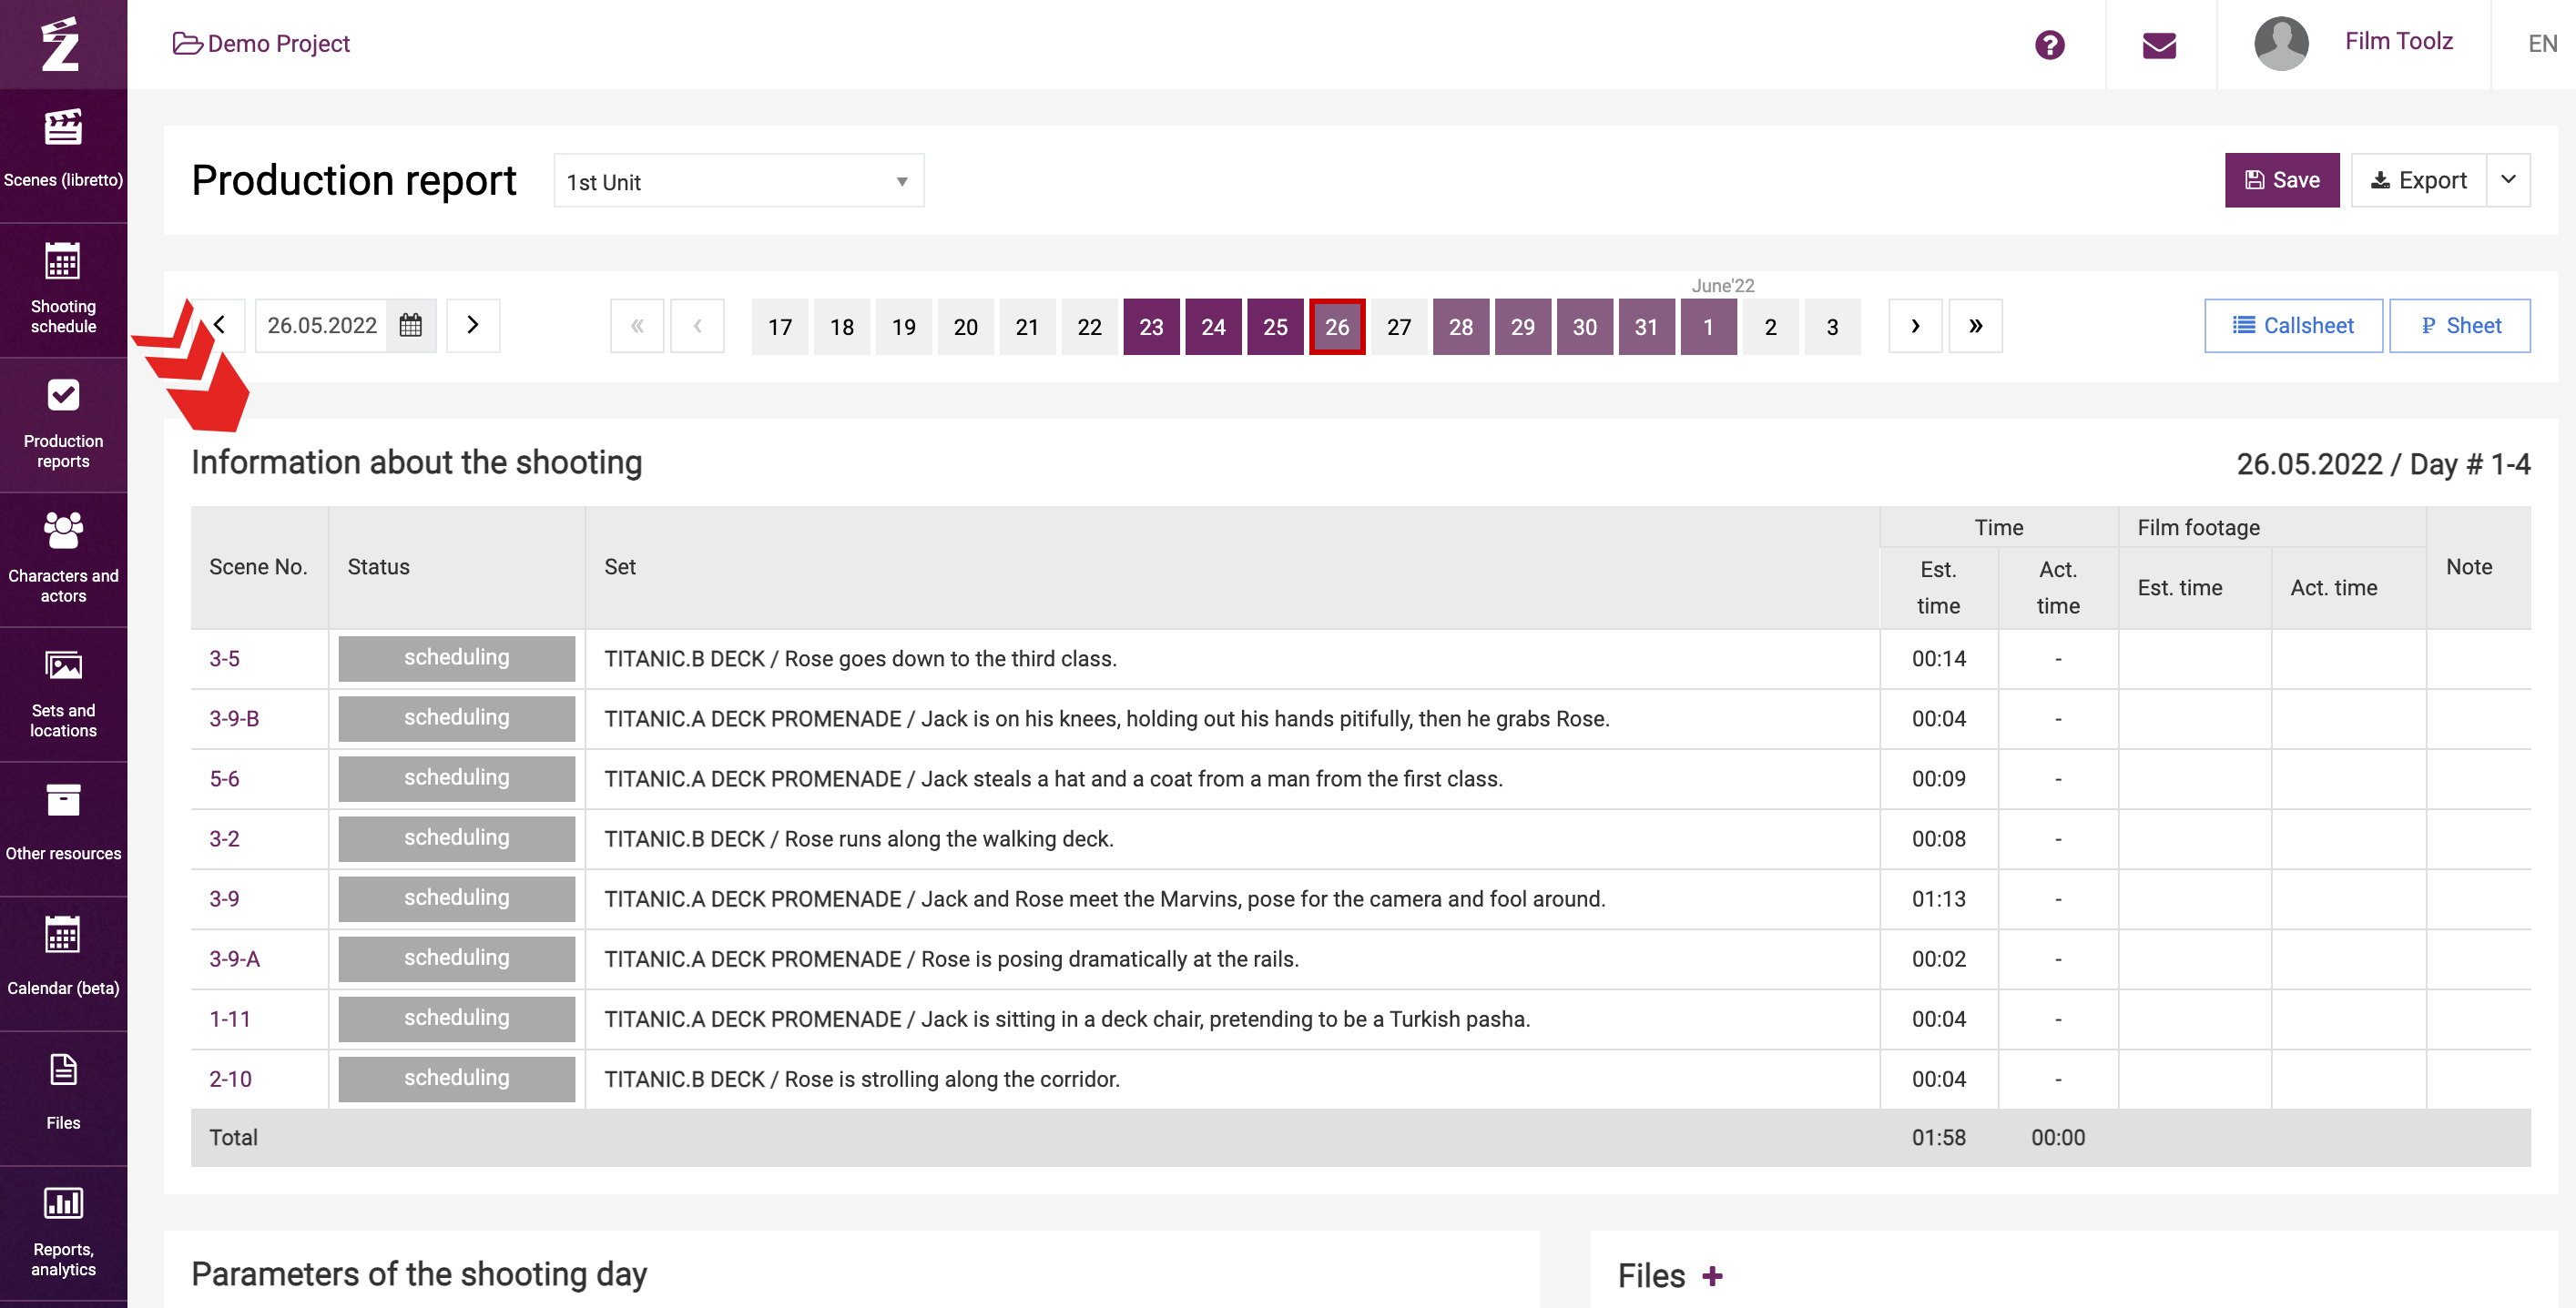
Task: Click the Save button
Action: (2282, 180)
